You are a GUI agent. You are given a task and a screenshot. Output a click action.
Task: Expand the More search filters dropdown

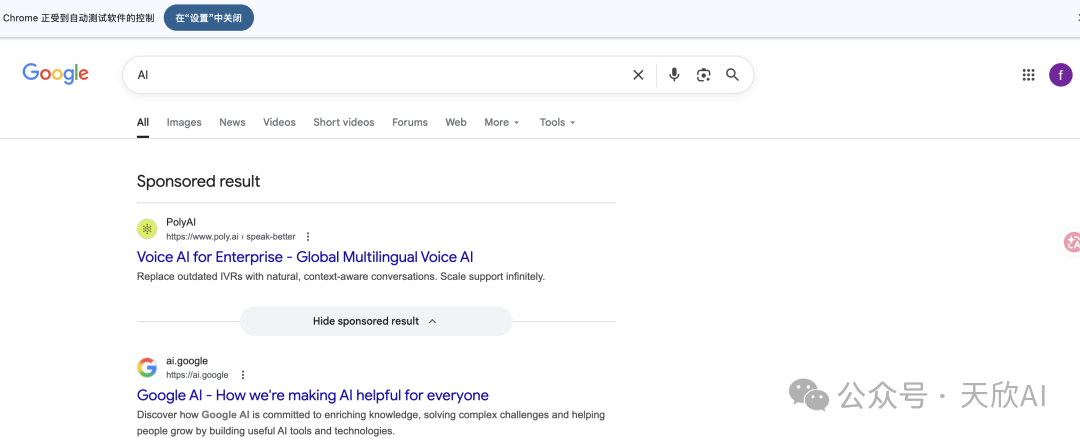point(501,122)
